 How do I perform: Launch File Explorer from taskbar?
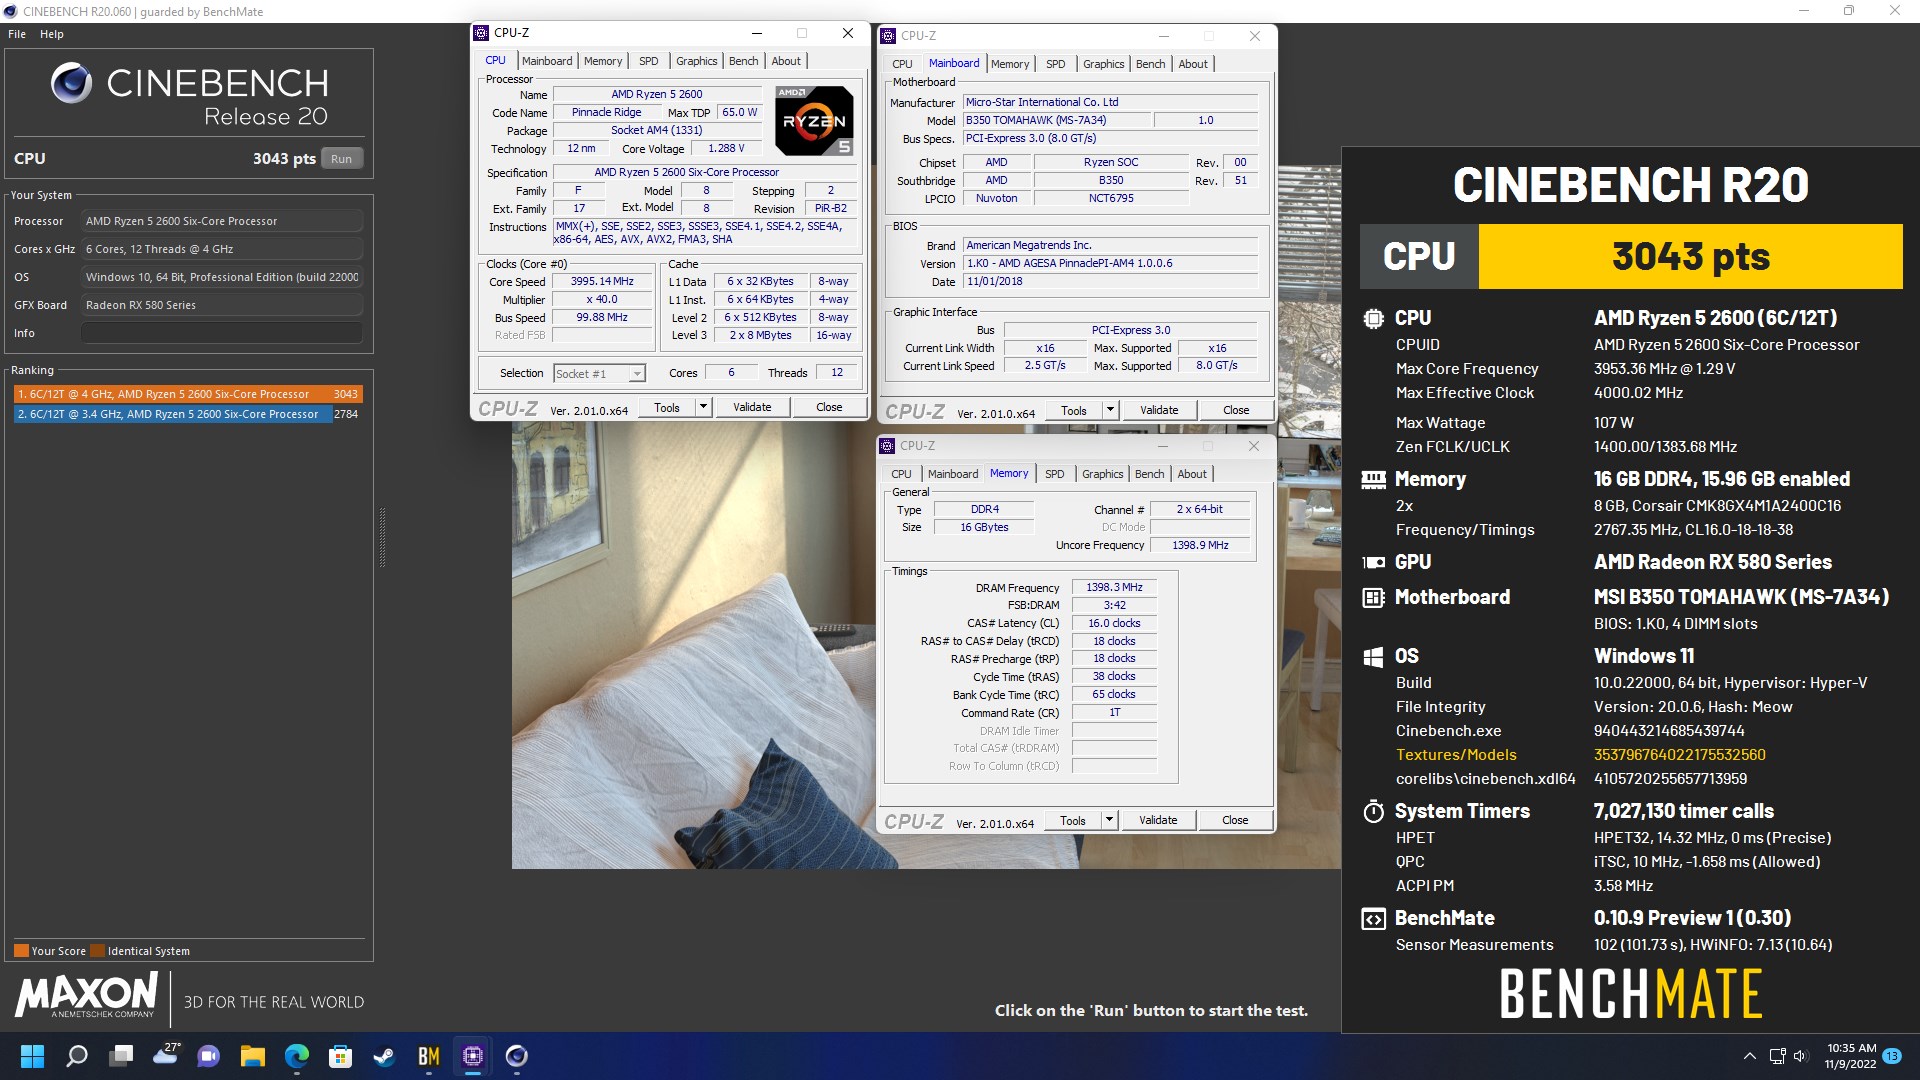[x=253, y=1056]
